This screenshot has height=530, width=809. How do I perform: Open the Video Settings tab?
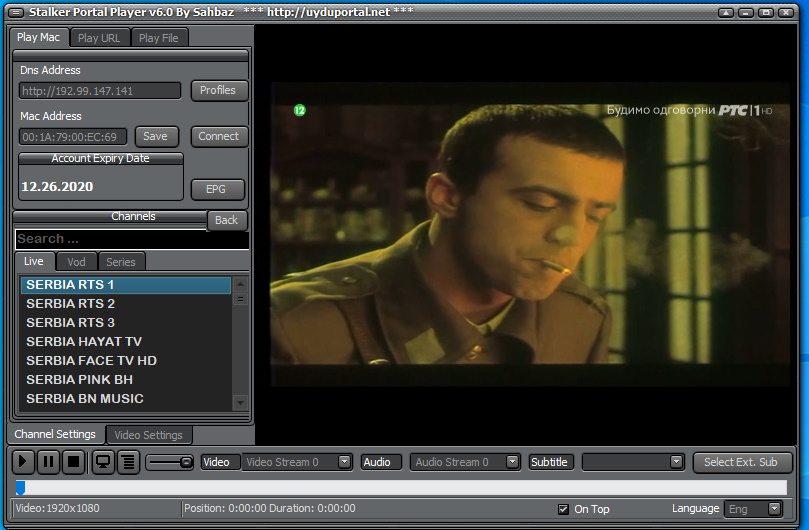click(149, 435)
